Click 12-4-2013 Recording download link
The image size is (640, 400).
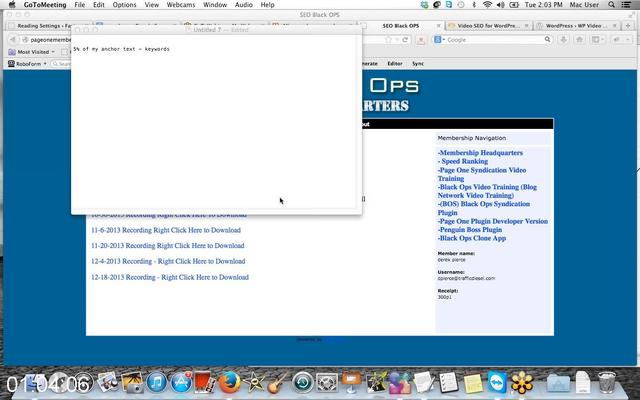[x=168, y=261]
